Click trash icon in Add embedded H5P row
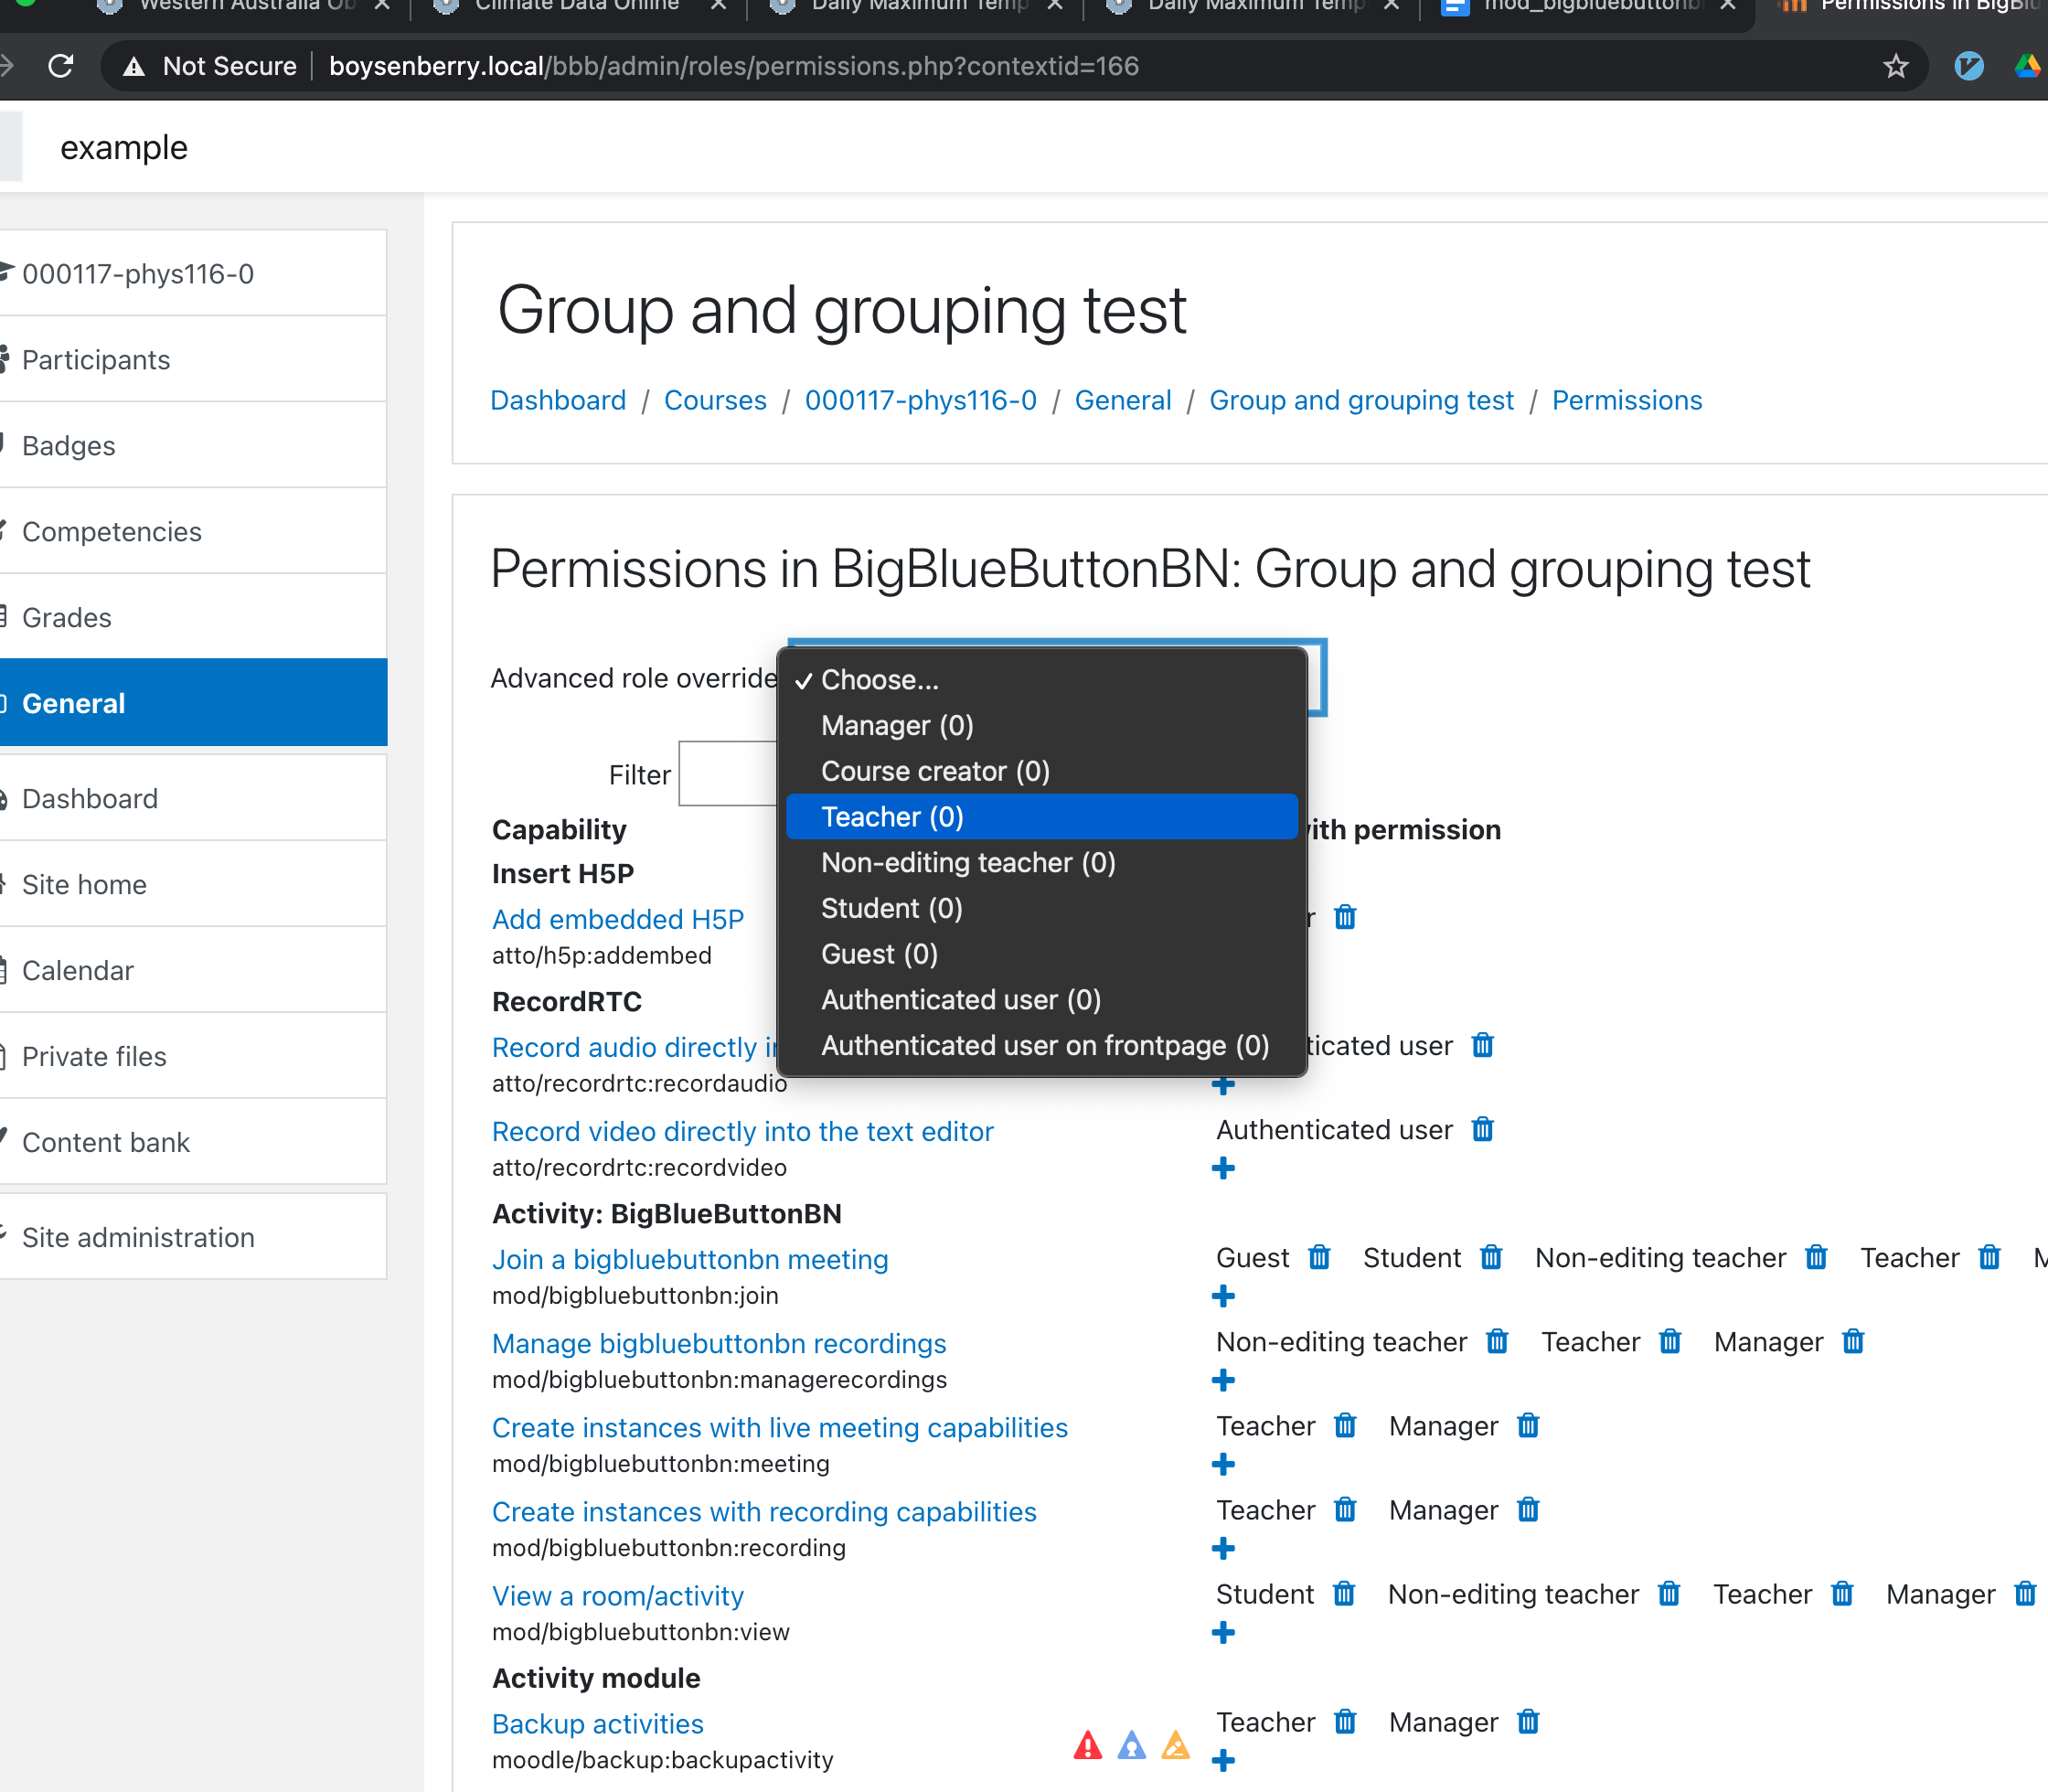The image size is (2048, 1792). click(1345, 917)
